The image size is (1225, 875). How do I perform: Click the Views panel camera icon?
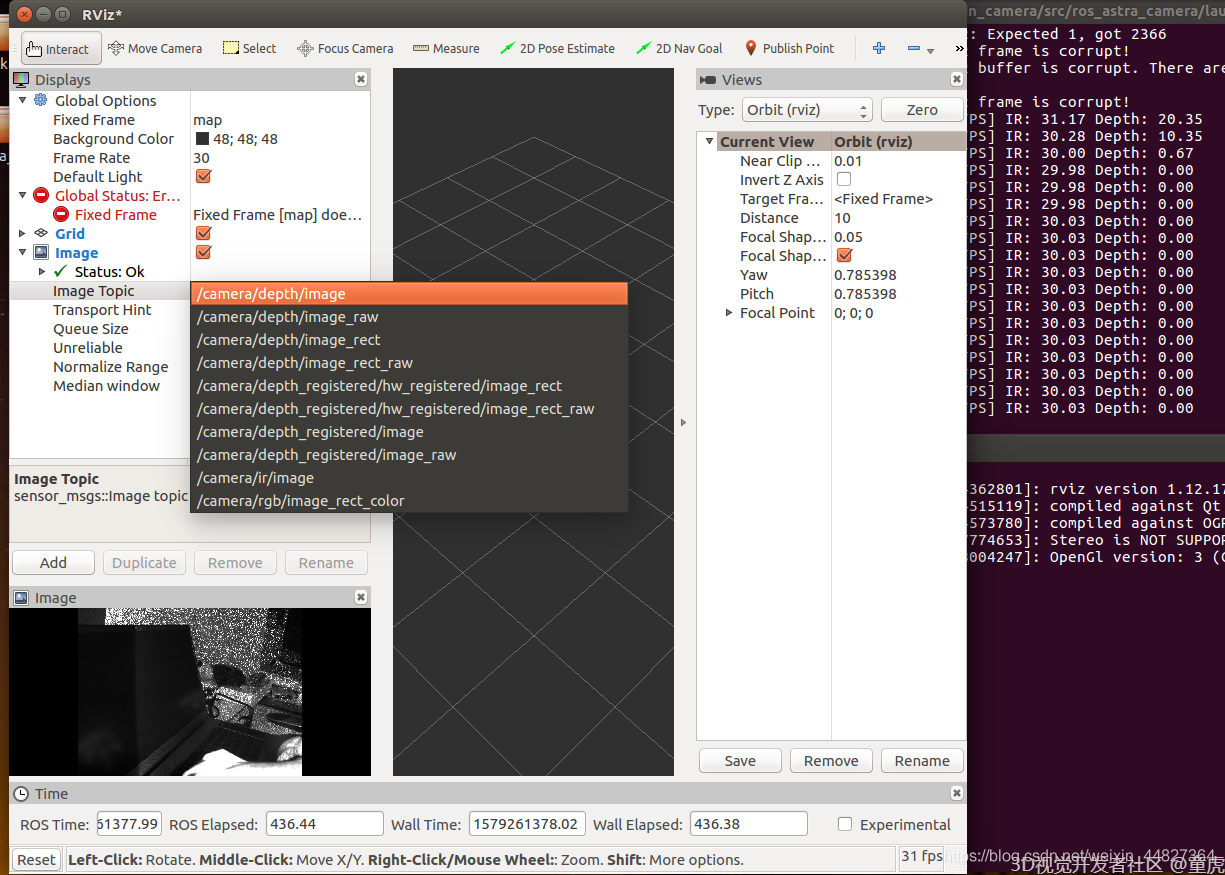709,79
